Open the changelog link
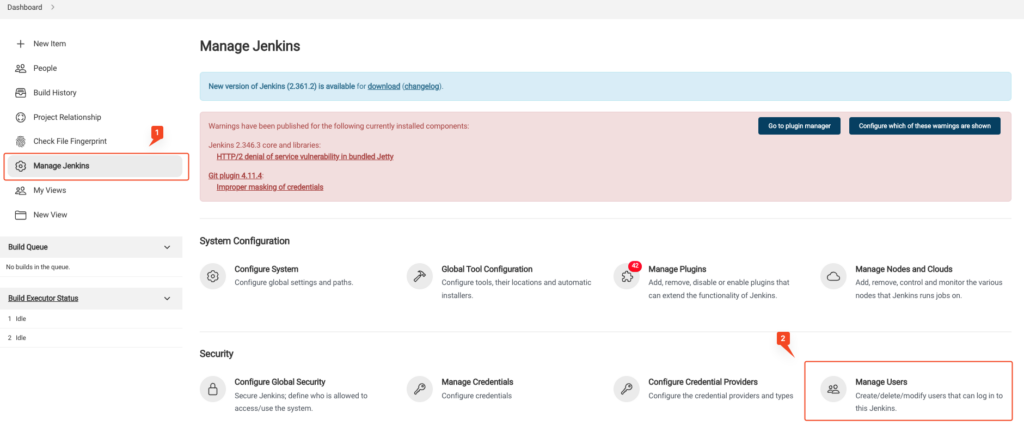 (423, 86)
